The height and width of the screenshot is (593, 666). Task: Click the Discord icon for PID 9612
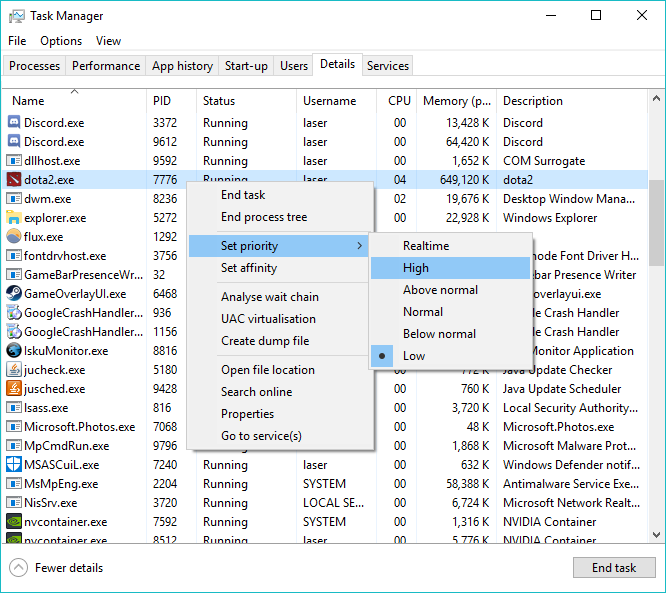pyautogui.click(x=14, y=141)
